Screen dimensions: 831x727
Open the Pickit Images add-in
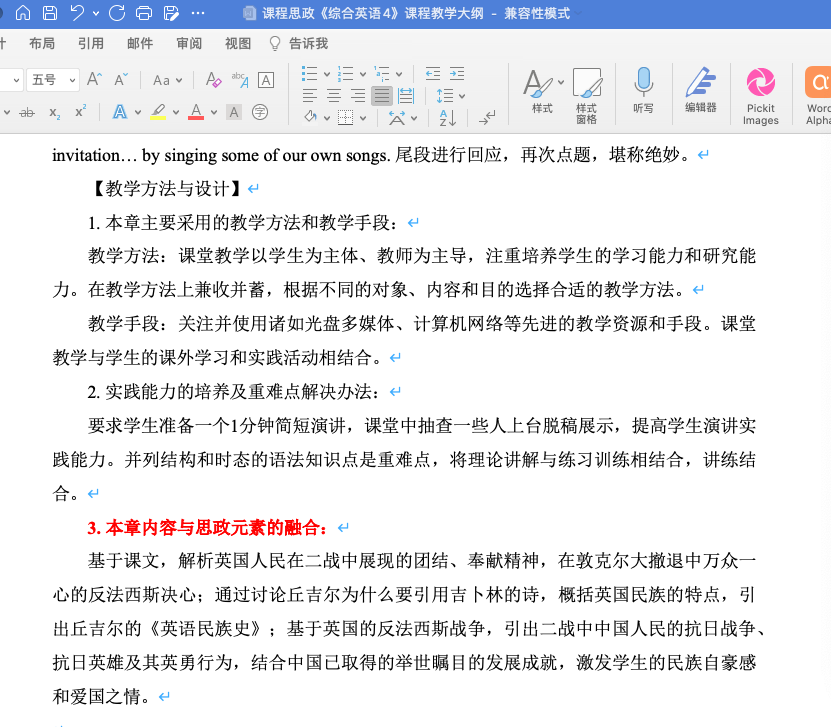760,98
